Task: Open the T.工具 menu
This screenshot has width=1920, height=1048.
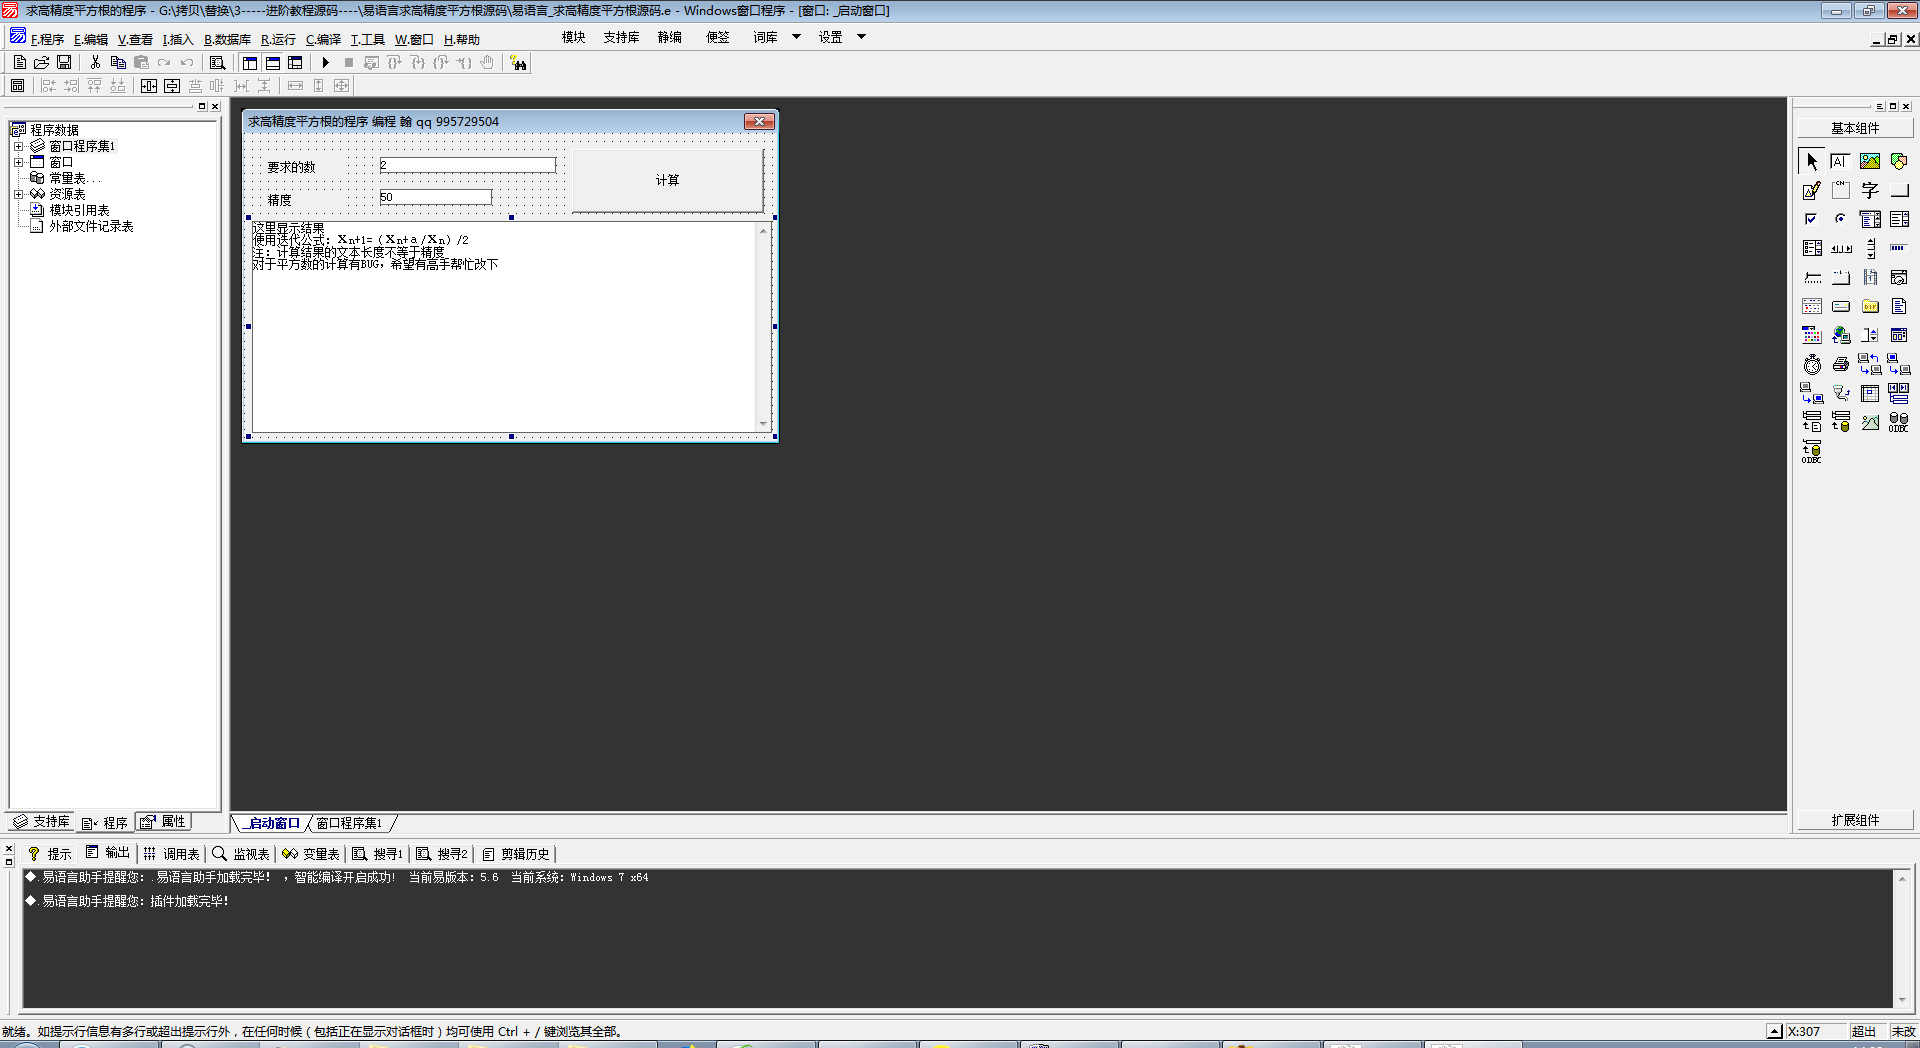Action: (367, 39)
